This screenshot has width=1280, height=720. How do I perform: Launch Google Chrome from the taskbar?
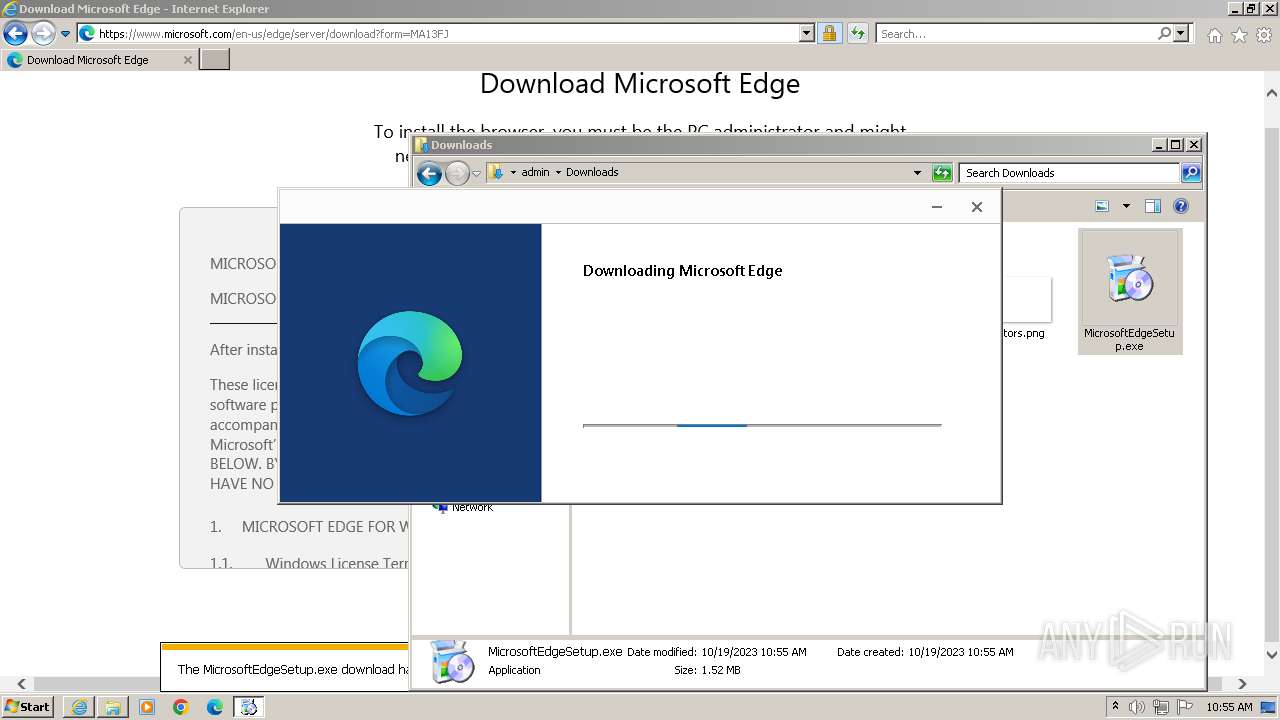click(x=181, y=707)
